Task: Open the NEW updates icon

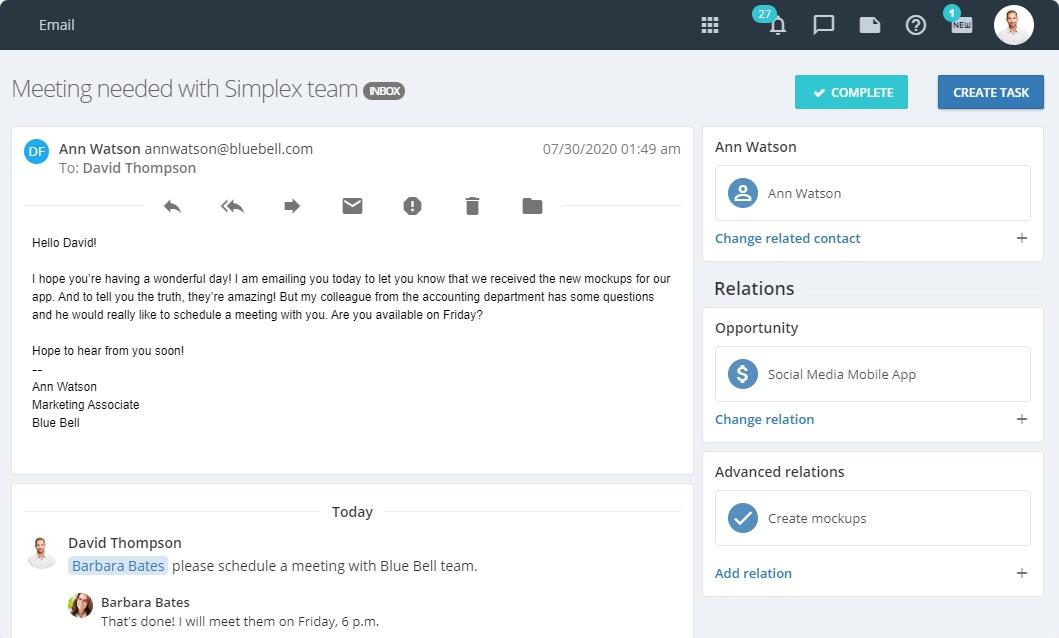Action: [962, 25]
